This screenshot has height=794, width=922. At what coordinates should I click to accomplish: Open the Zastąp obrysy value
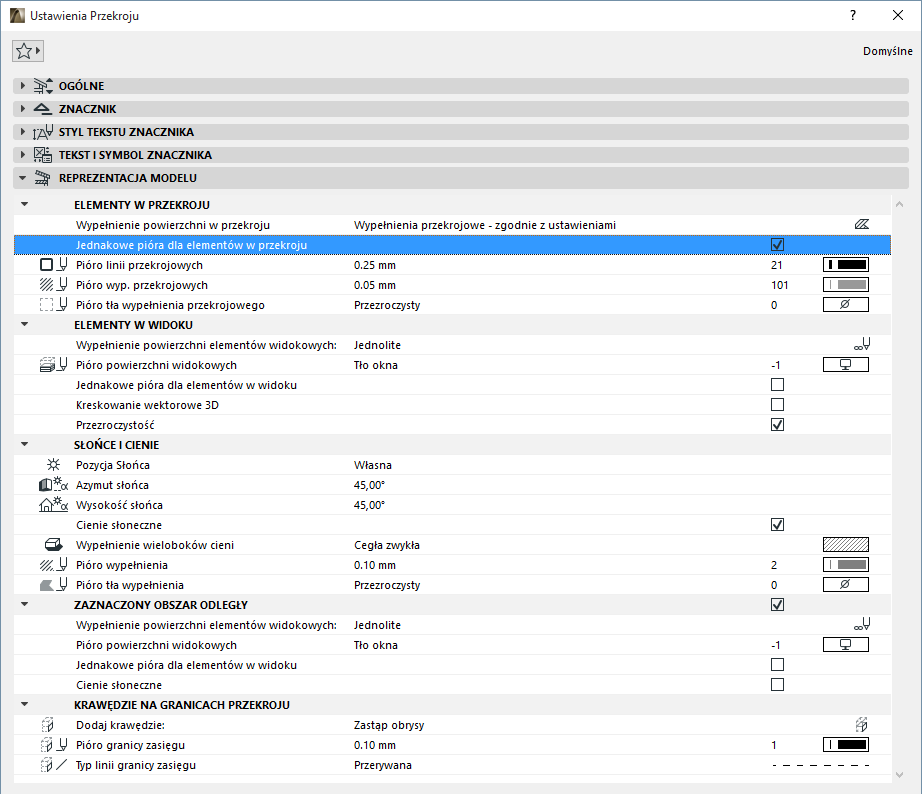(x=389, y=725)
